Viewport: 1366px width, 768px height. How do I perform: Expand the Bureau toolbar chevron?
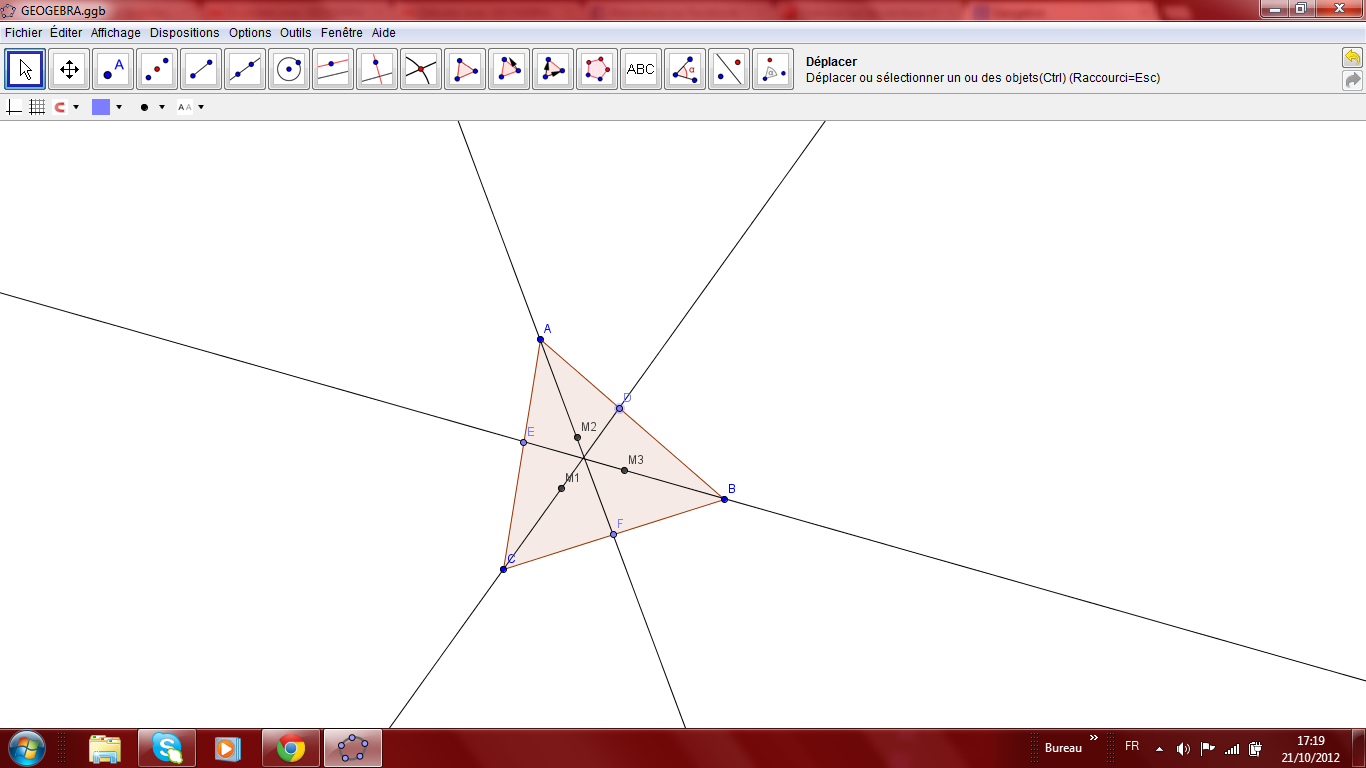[1094, 738]
